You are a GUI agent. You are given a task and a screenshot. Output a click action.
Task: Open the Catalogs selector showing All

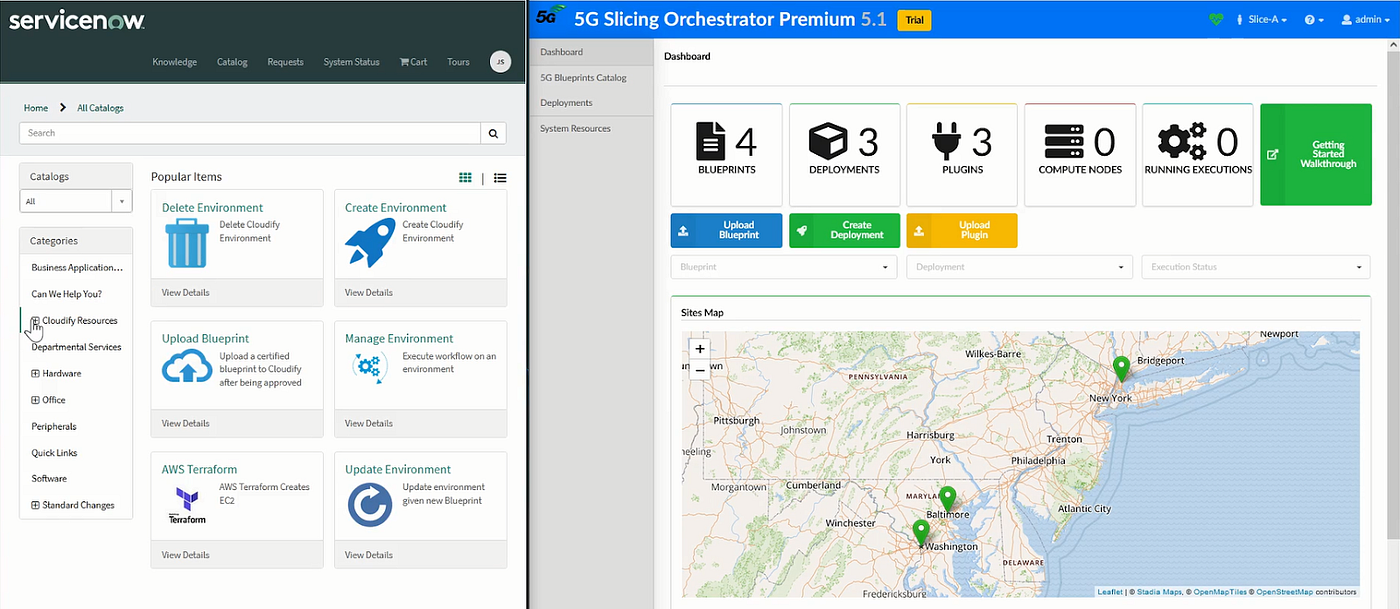76,201
